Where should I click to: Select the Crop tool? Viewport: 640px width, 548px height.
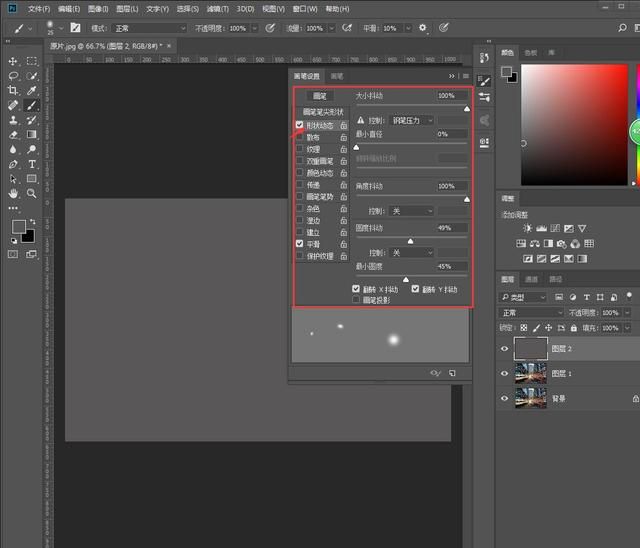pos(13,90)
